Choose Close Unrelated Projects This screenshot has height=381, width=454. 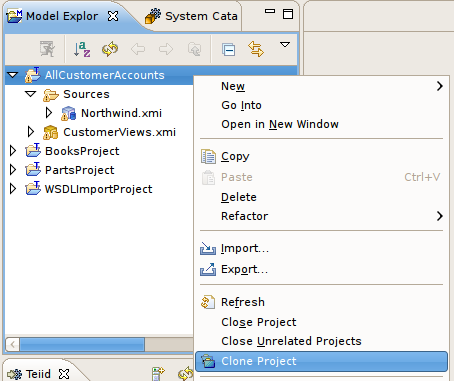321,341
